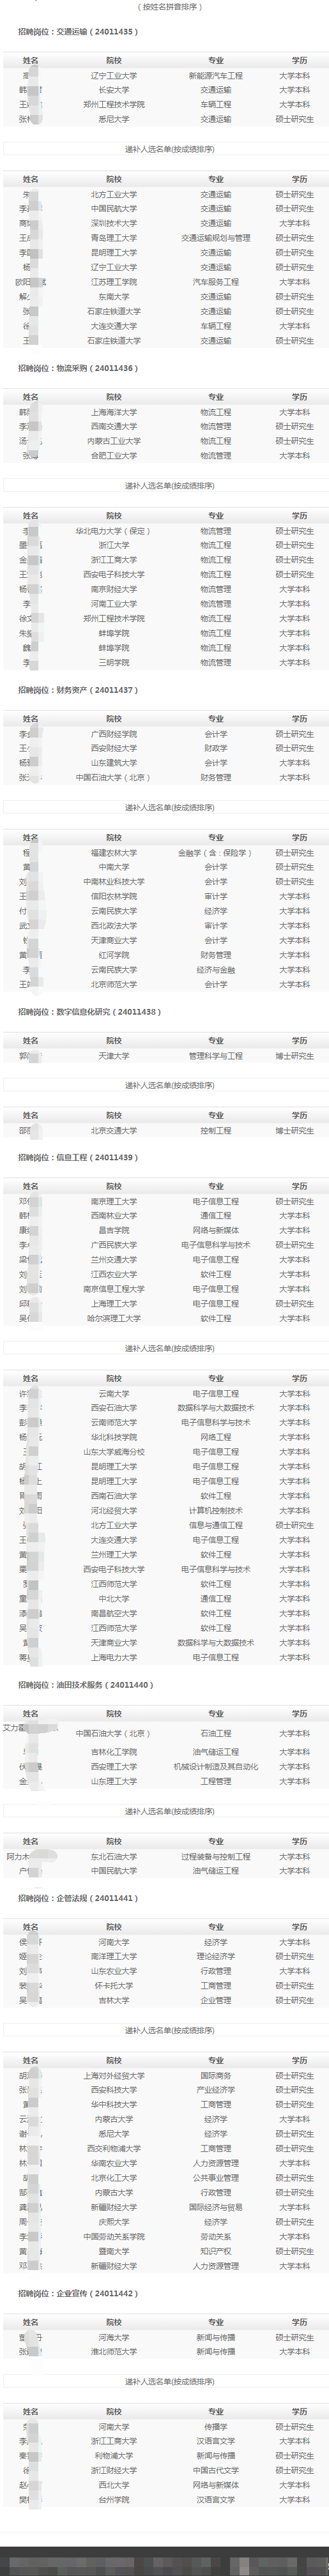Screen dimensions: 329x2576
Task: Select the school cell 东南大学
Action: (x=114, y=297)
